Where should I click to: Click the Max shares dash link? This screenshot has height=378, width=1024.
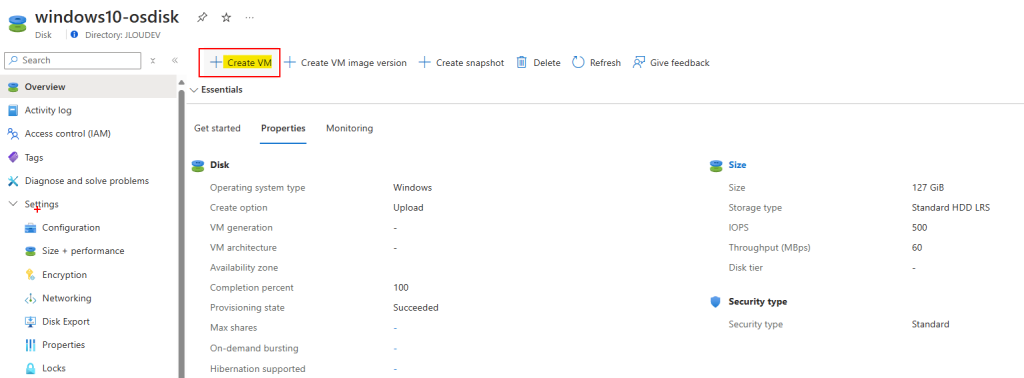[395, 328]
